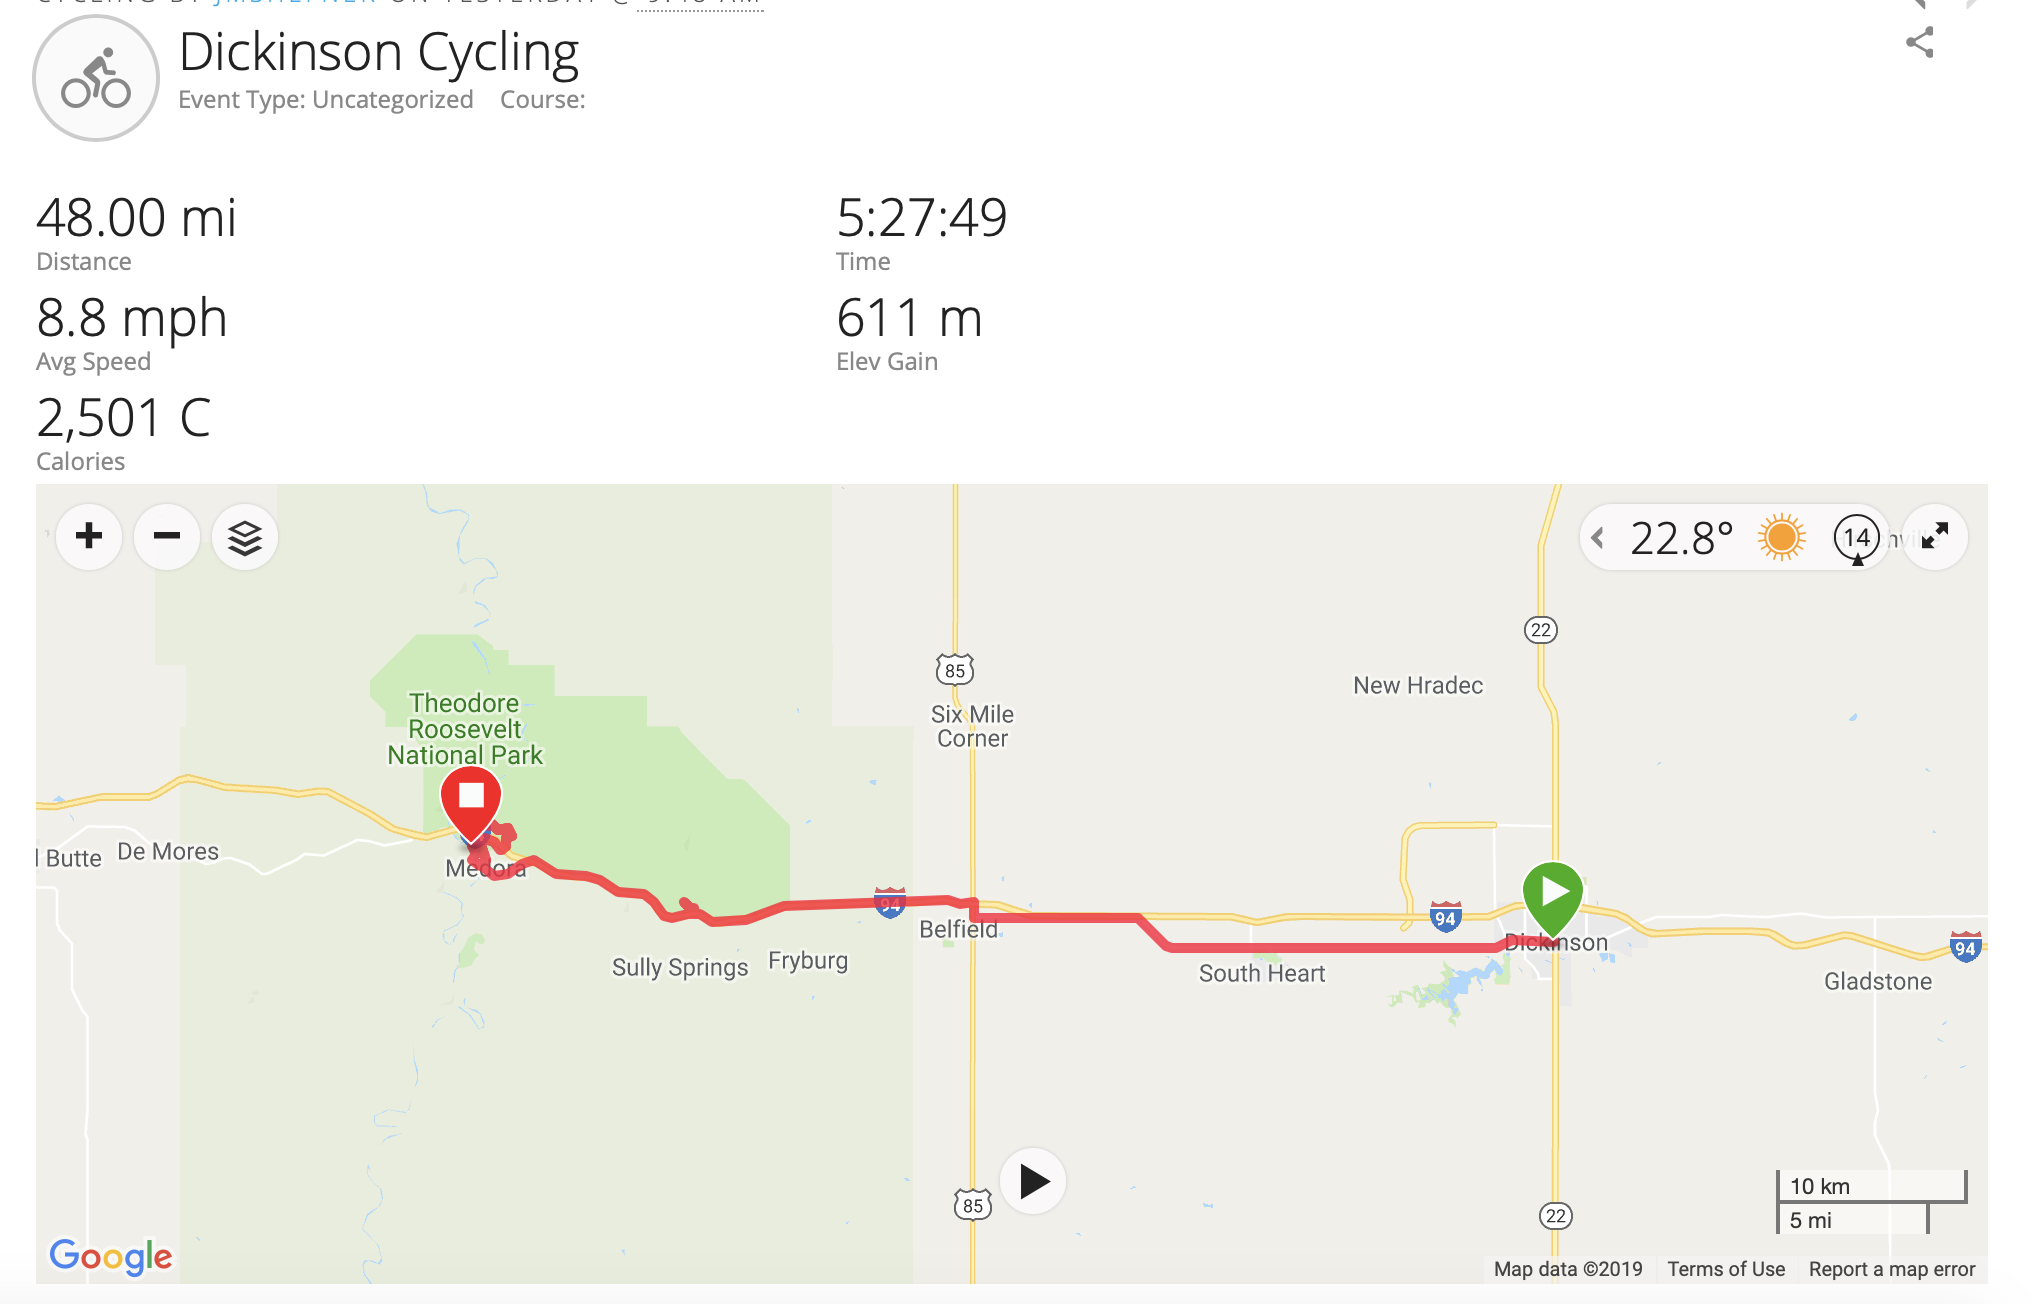Click the share activity icon
This screenshot has height=1304, width=2032.
(1919, 43)
